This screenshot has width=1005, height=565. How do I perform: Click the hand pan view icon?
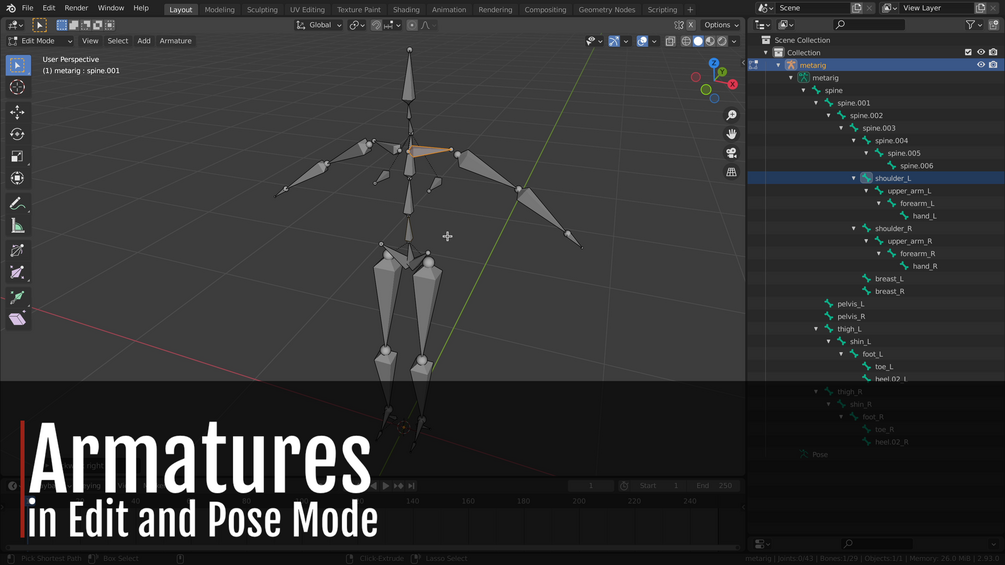tap(731, 134)
